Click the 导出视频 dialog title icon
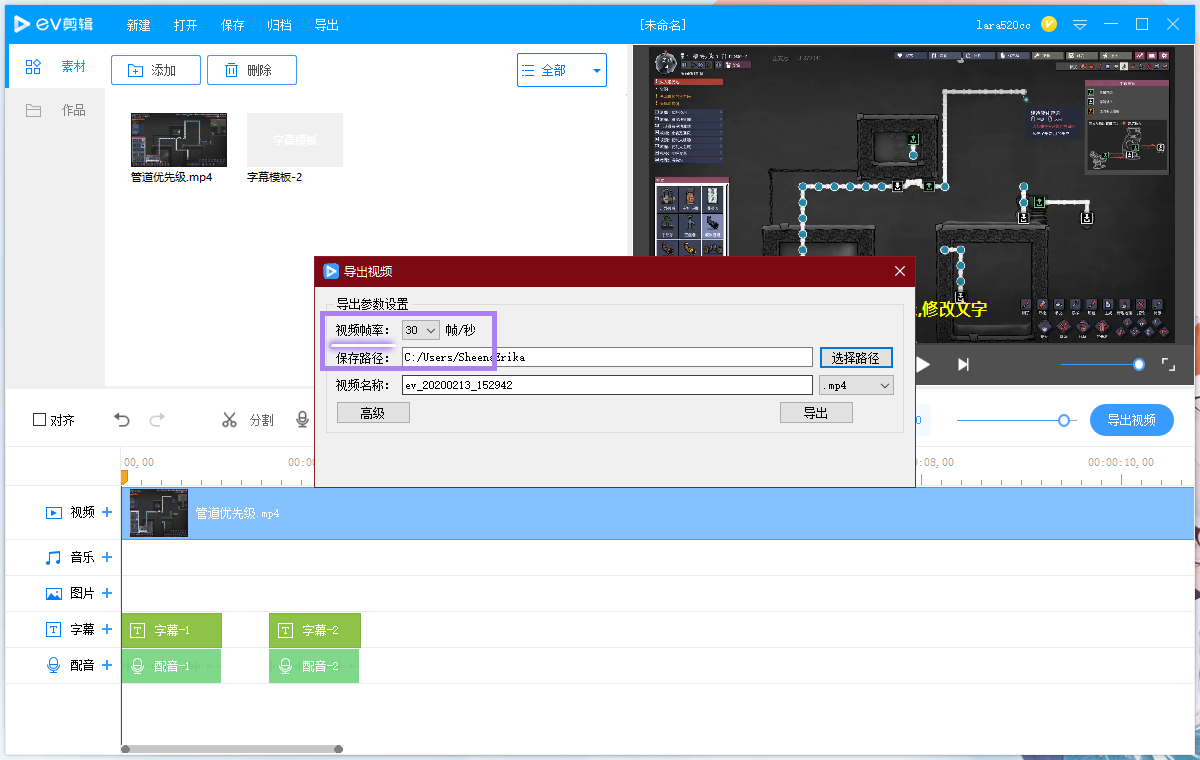Image resolution: width=1200 pixels, height=760 pixels. 332,271
